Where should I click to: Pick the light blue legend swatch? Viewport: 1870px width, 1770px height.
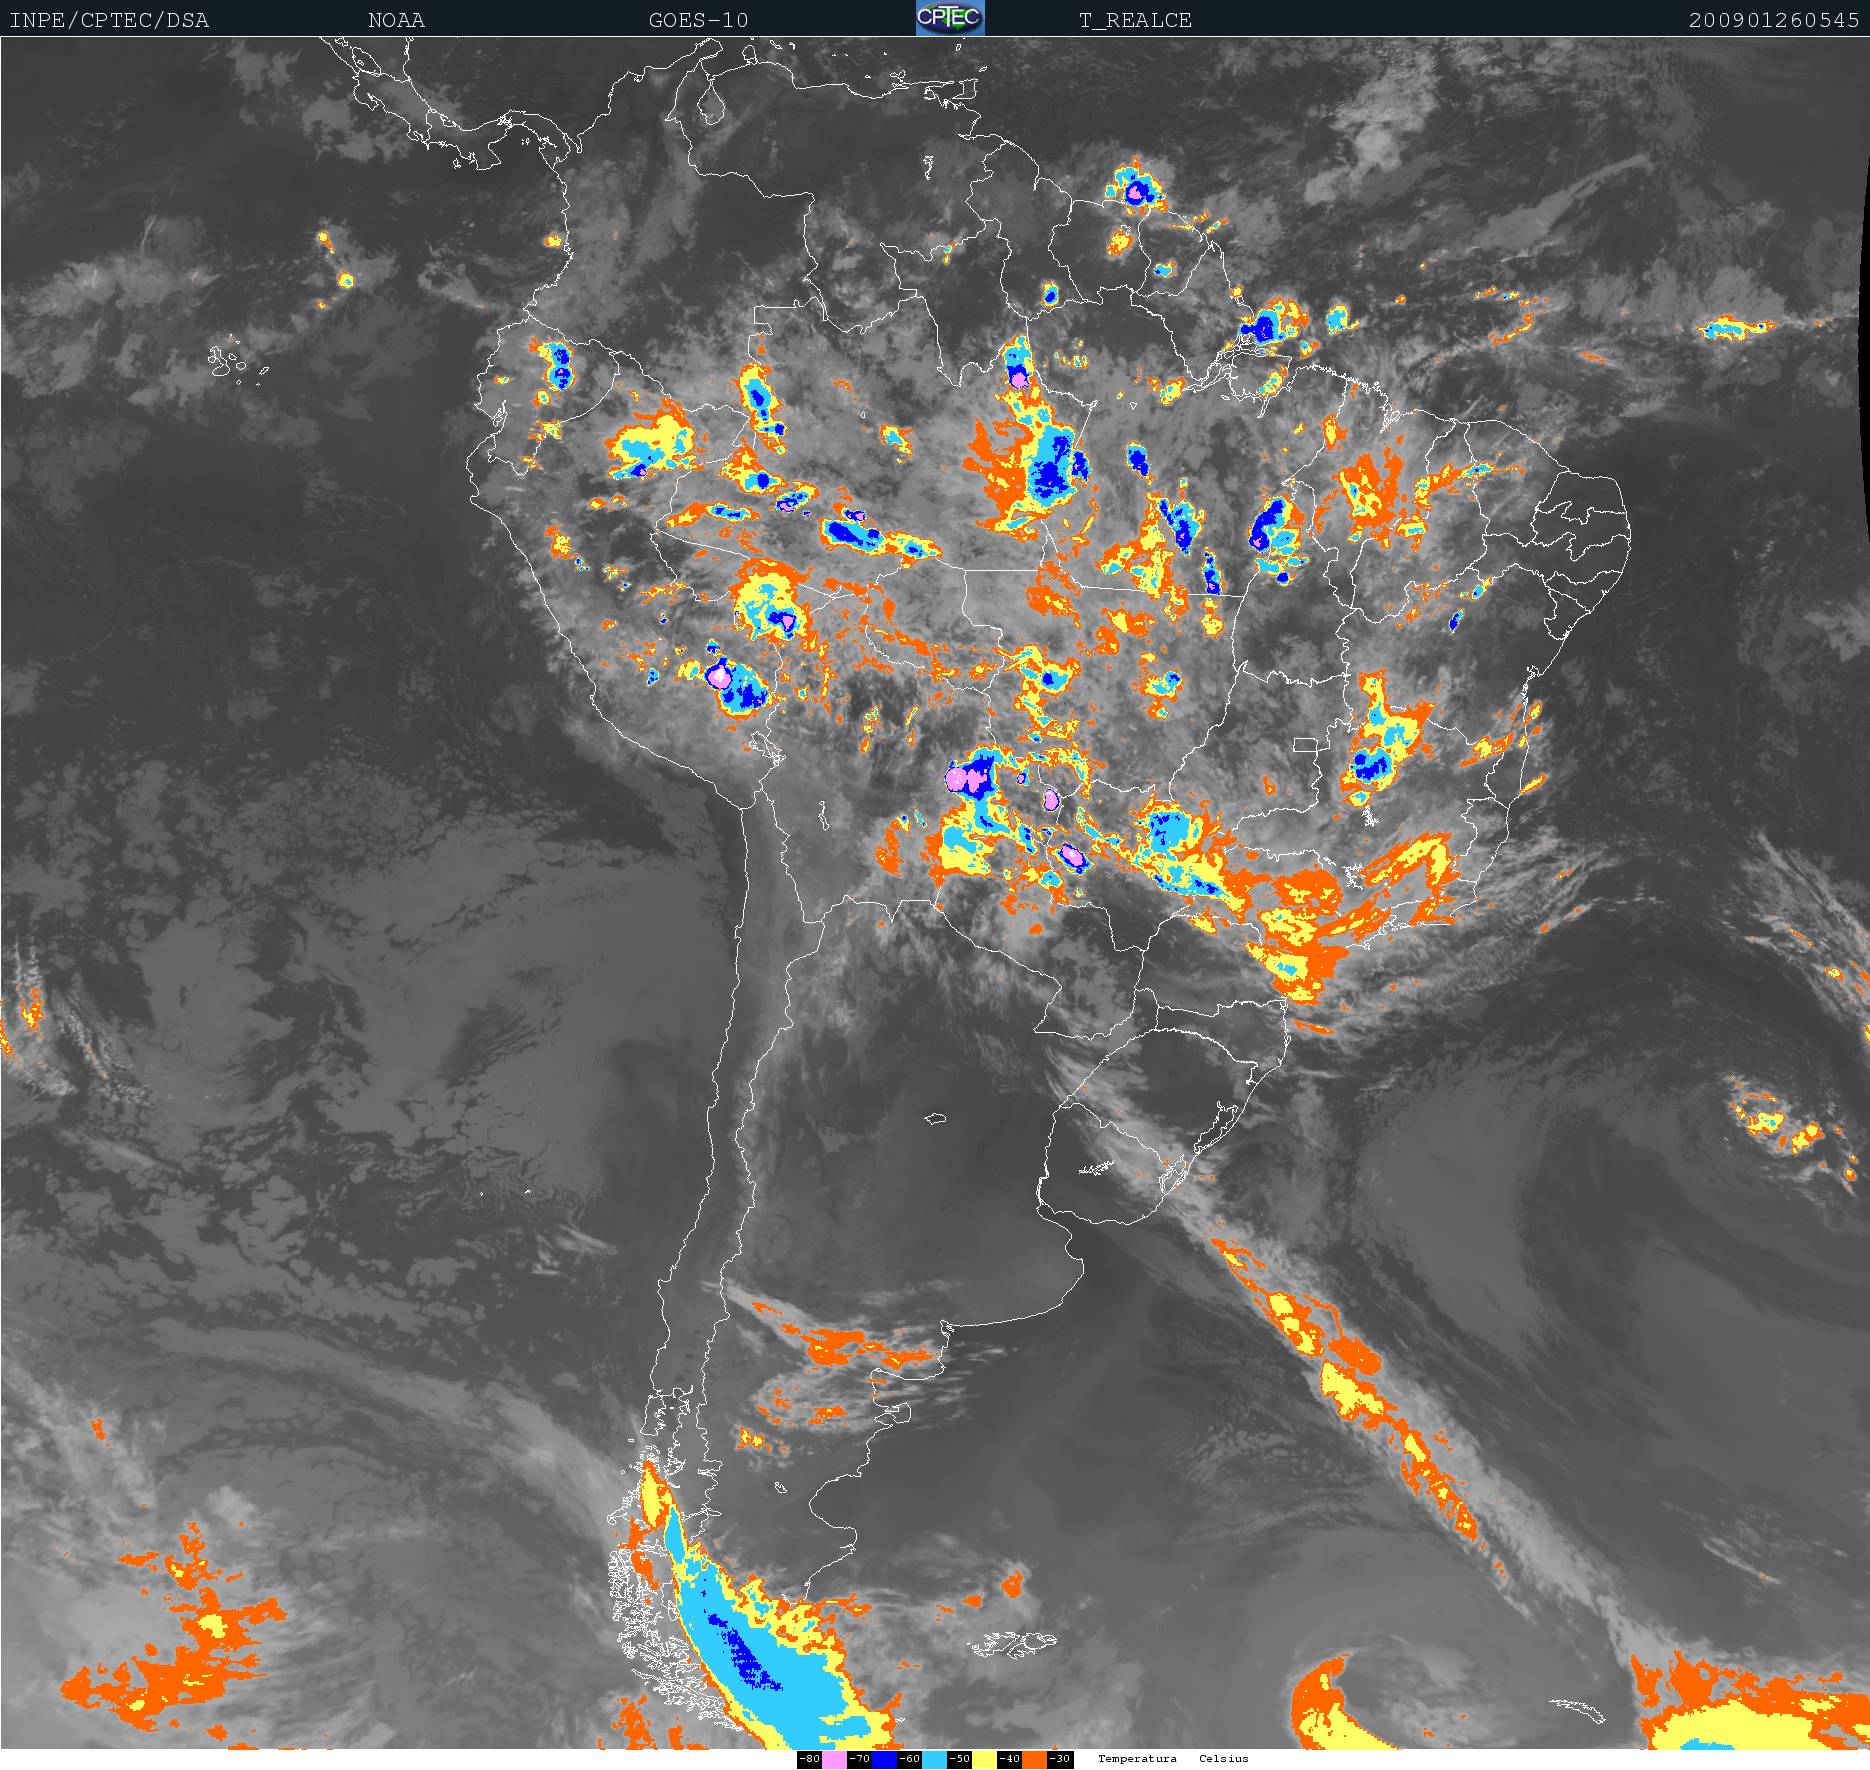[x=934, y=1759]
